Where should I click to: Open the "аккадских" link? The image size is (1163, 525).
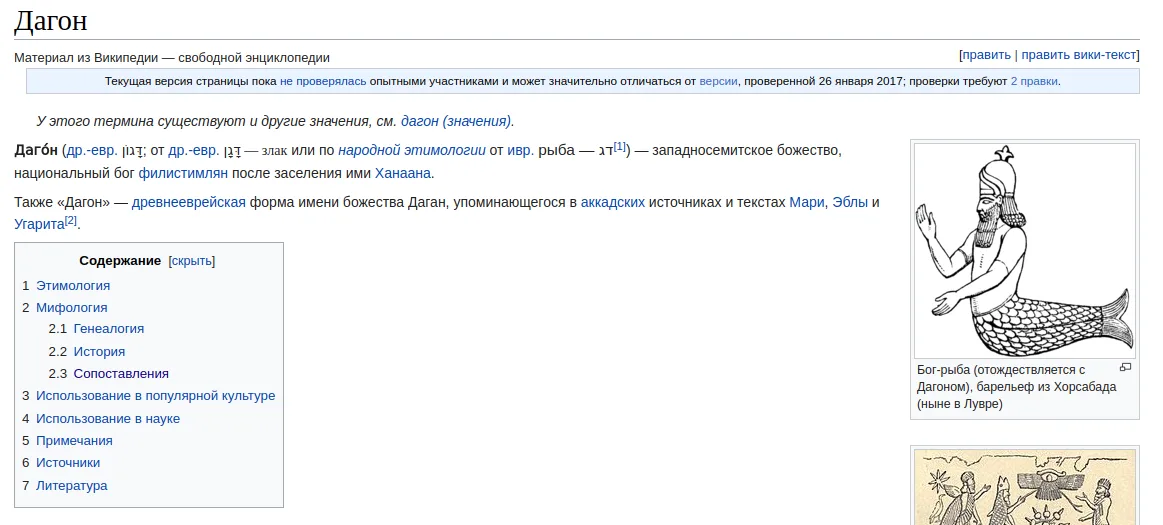(613, 202)
